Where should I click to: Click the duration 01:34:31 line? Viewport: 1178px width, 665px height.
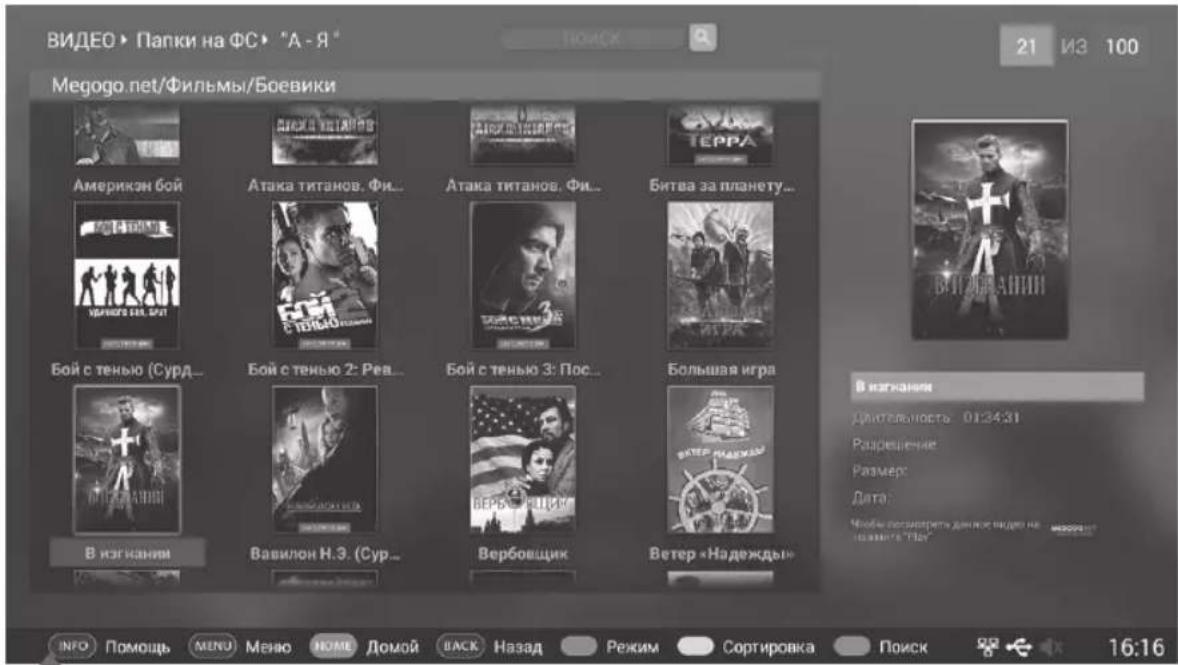935,417
